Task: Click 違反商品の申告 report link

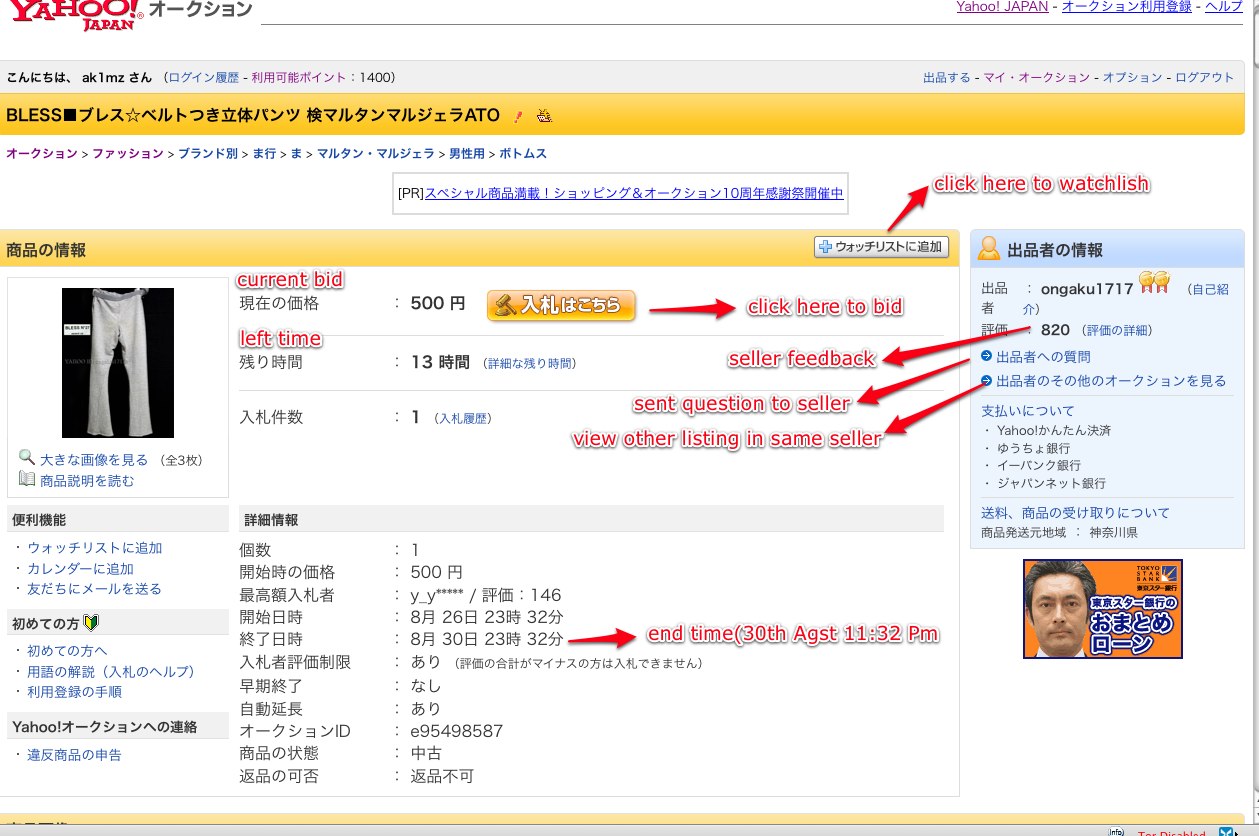Action: pos(74,755)
